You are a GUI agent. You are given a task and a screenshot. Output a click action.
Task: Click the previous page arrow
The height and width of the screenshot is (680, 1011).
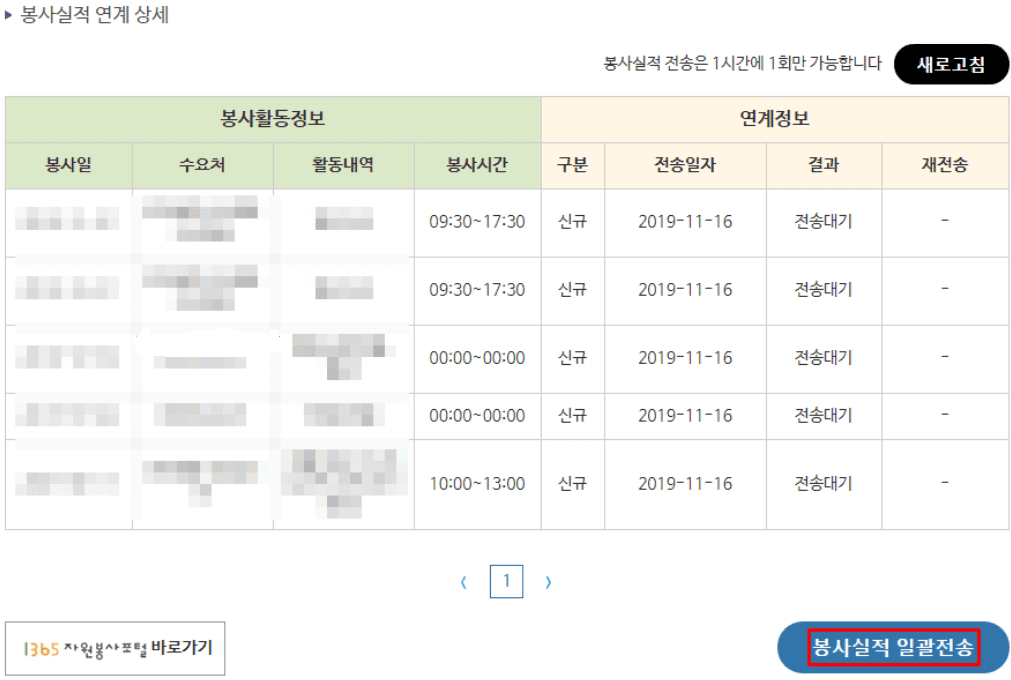(463, 582)
